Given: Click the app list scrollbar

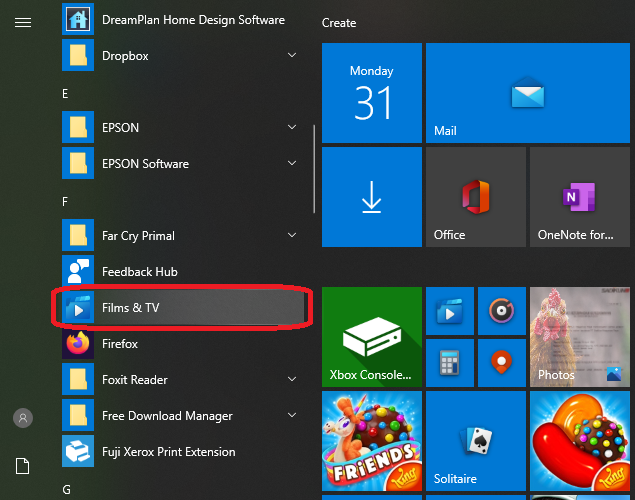Looking at the screenshot, I should pos(314,169).
